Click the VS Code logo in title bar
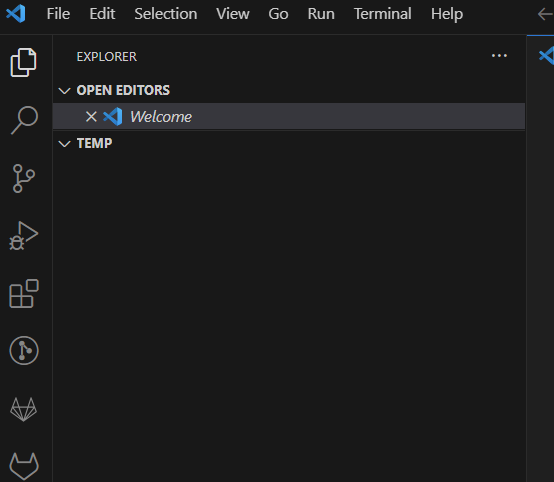 (x=16, y=14)
